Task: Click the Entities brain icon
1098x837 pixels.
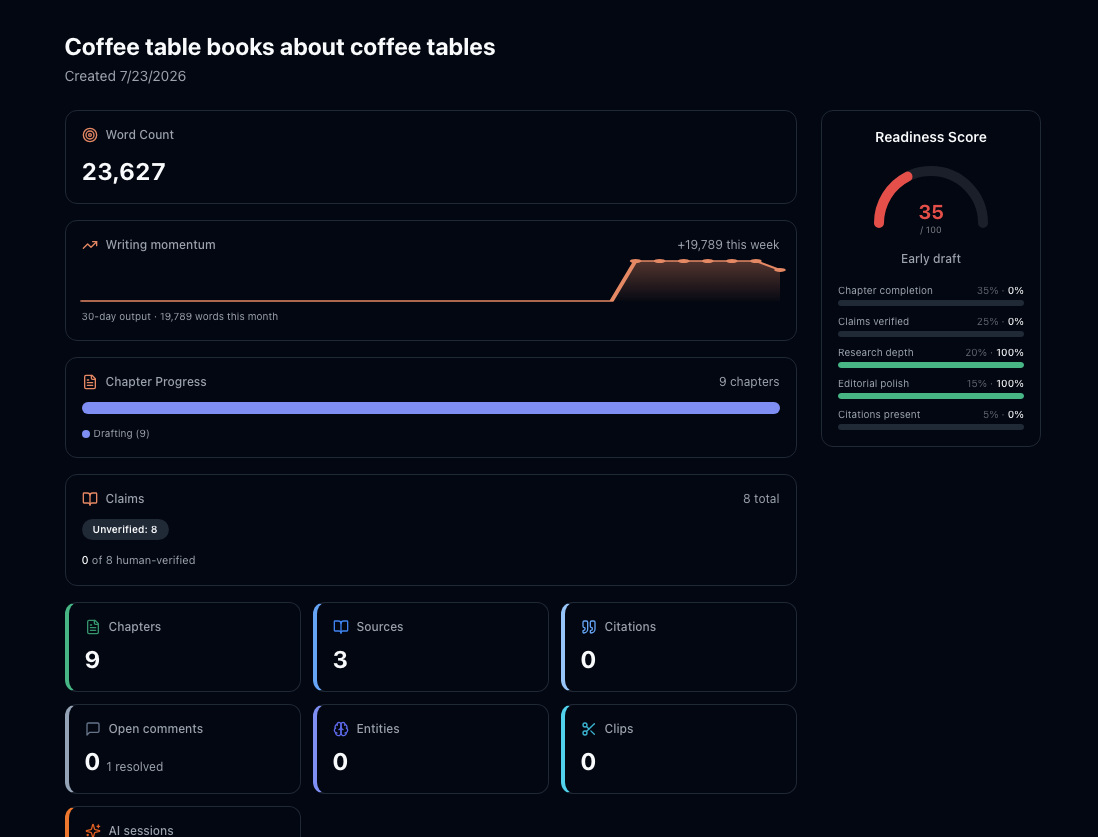Action: [340, 729]
